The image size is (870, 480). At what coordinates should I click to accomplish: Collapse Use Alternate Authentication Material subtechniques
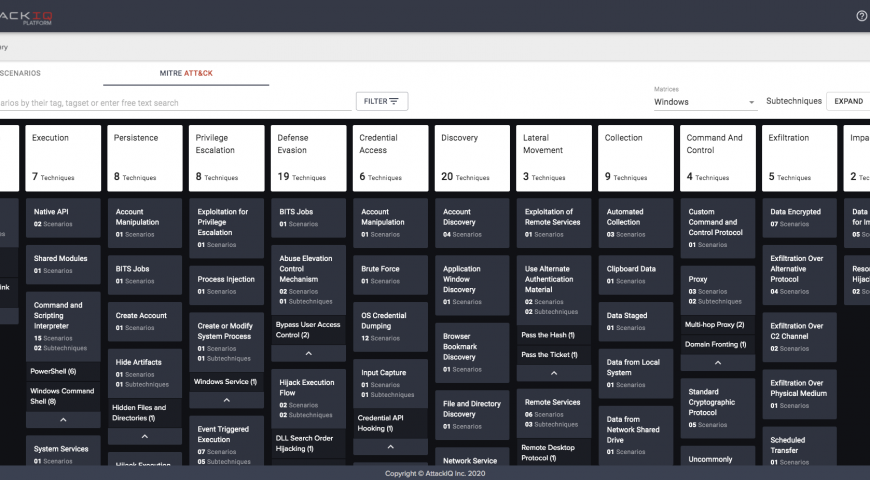pos(554,373)
